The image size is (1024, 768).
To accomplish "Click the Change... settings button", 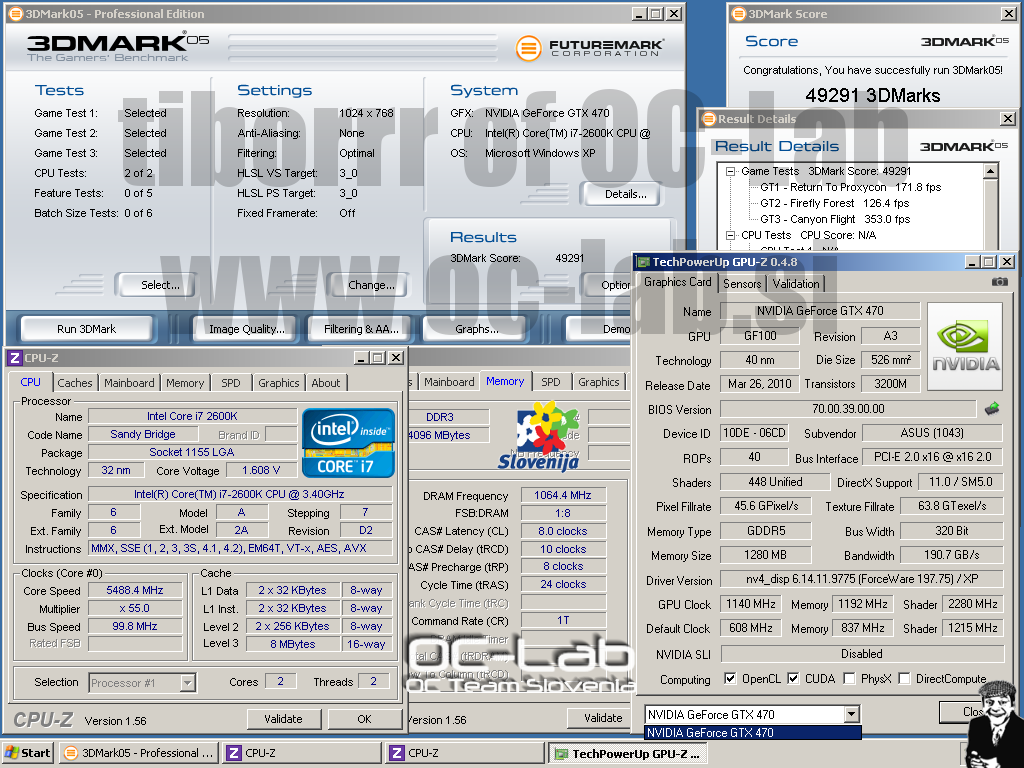I will point(371,285).
